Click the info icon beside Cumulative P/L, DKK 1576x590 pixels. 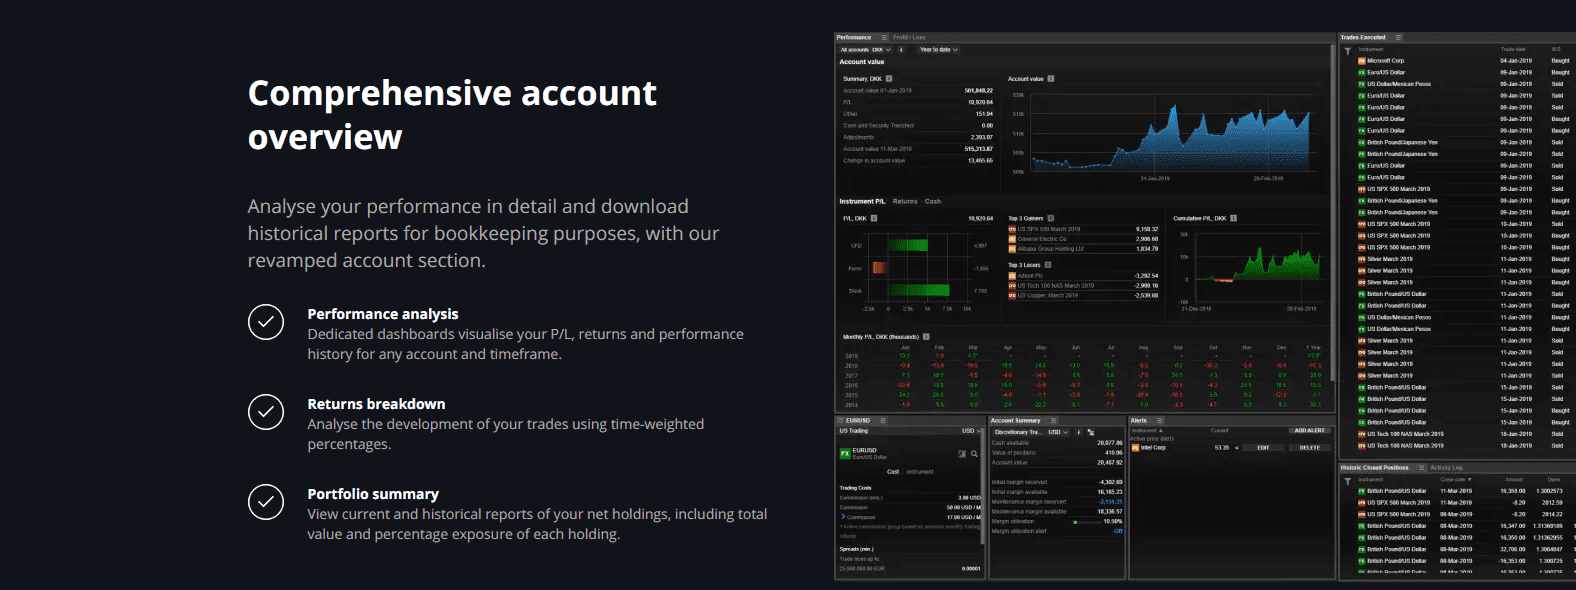pos(1233,218)
